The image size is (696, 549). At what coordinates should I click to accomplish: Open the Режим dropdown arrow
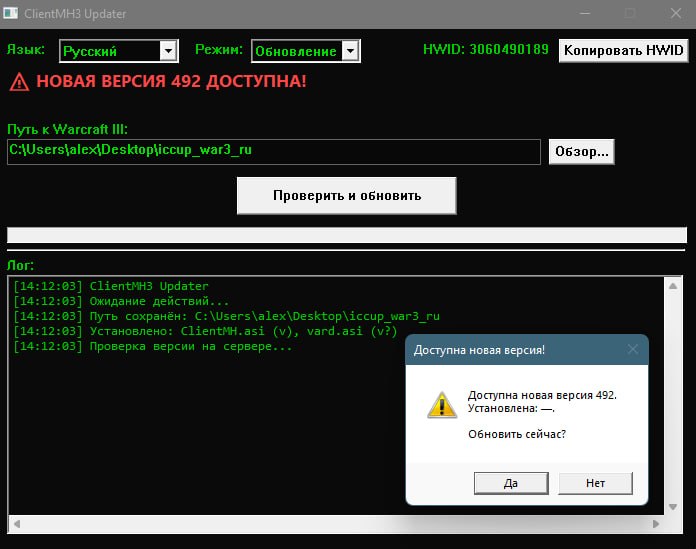coord(351,51)
